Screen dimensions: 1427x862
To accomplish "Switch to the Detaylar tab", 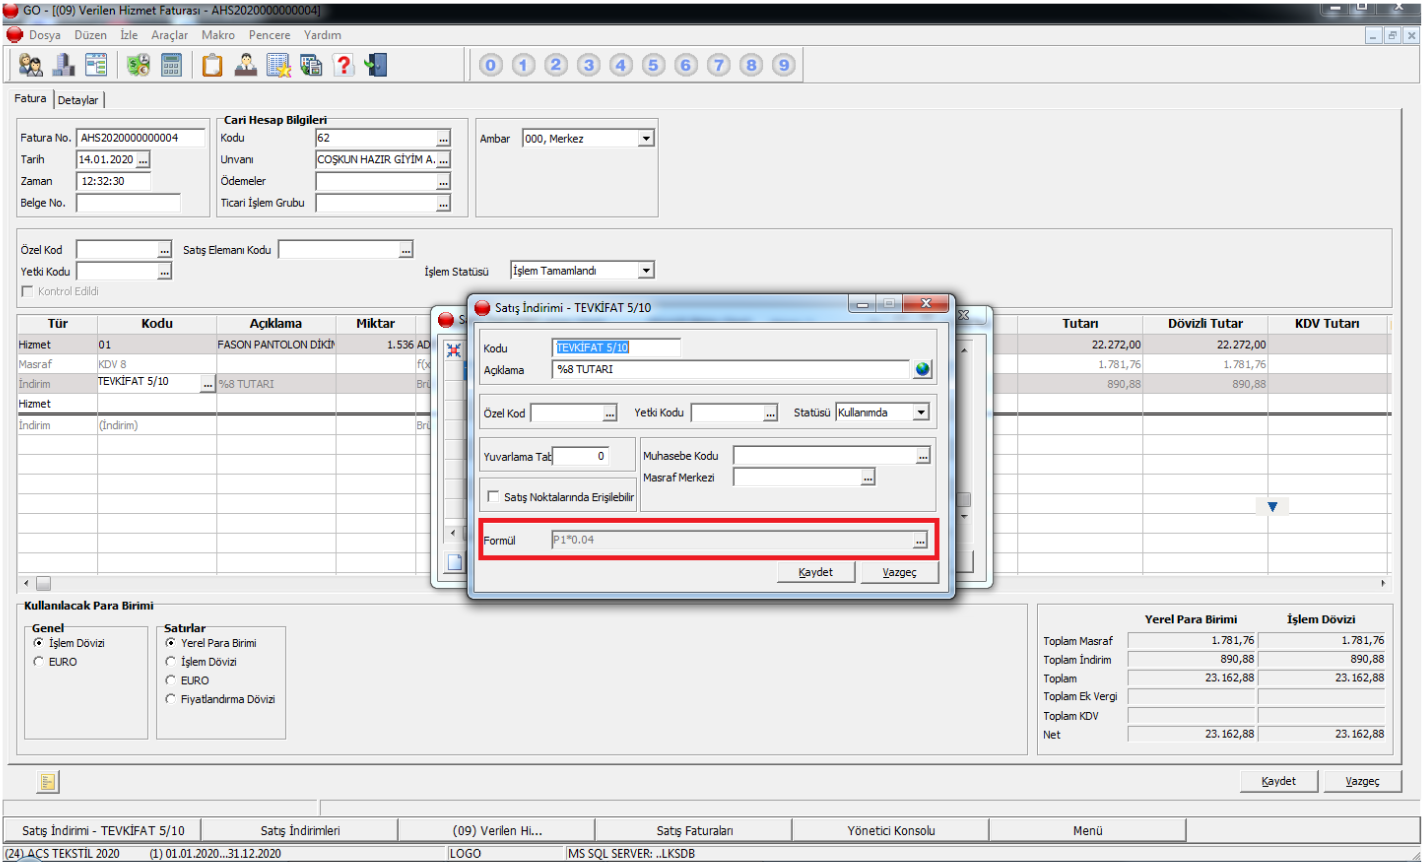I will point(78,100).
